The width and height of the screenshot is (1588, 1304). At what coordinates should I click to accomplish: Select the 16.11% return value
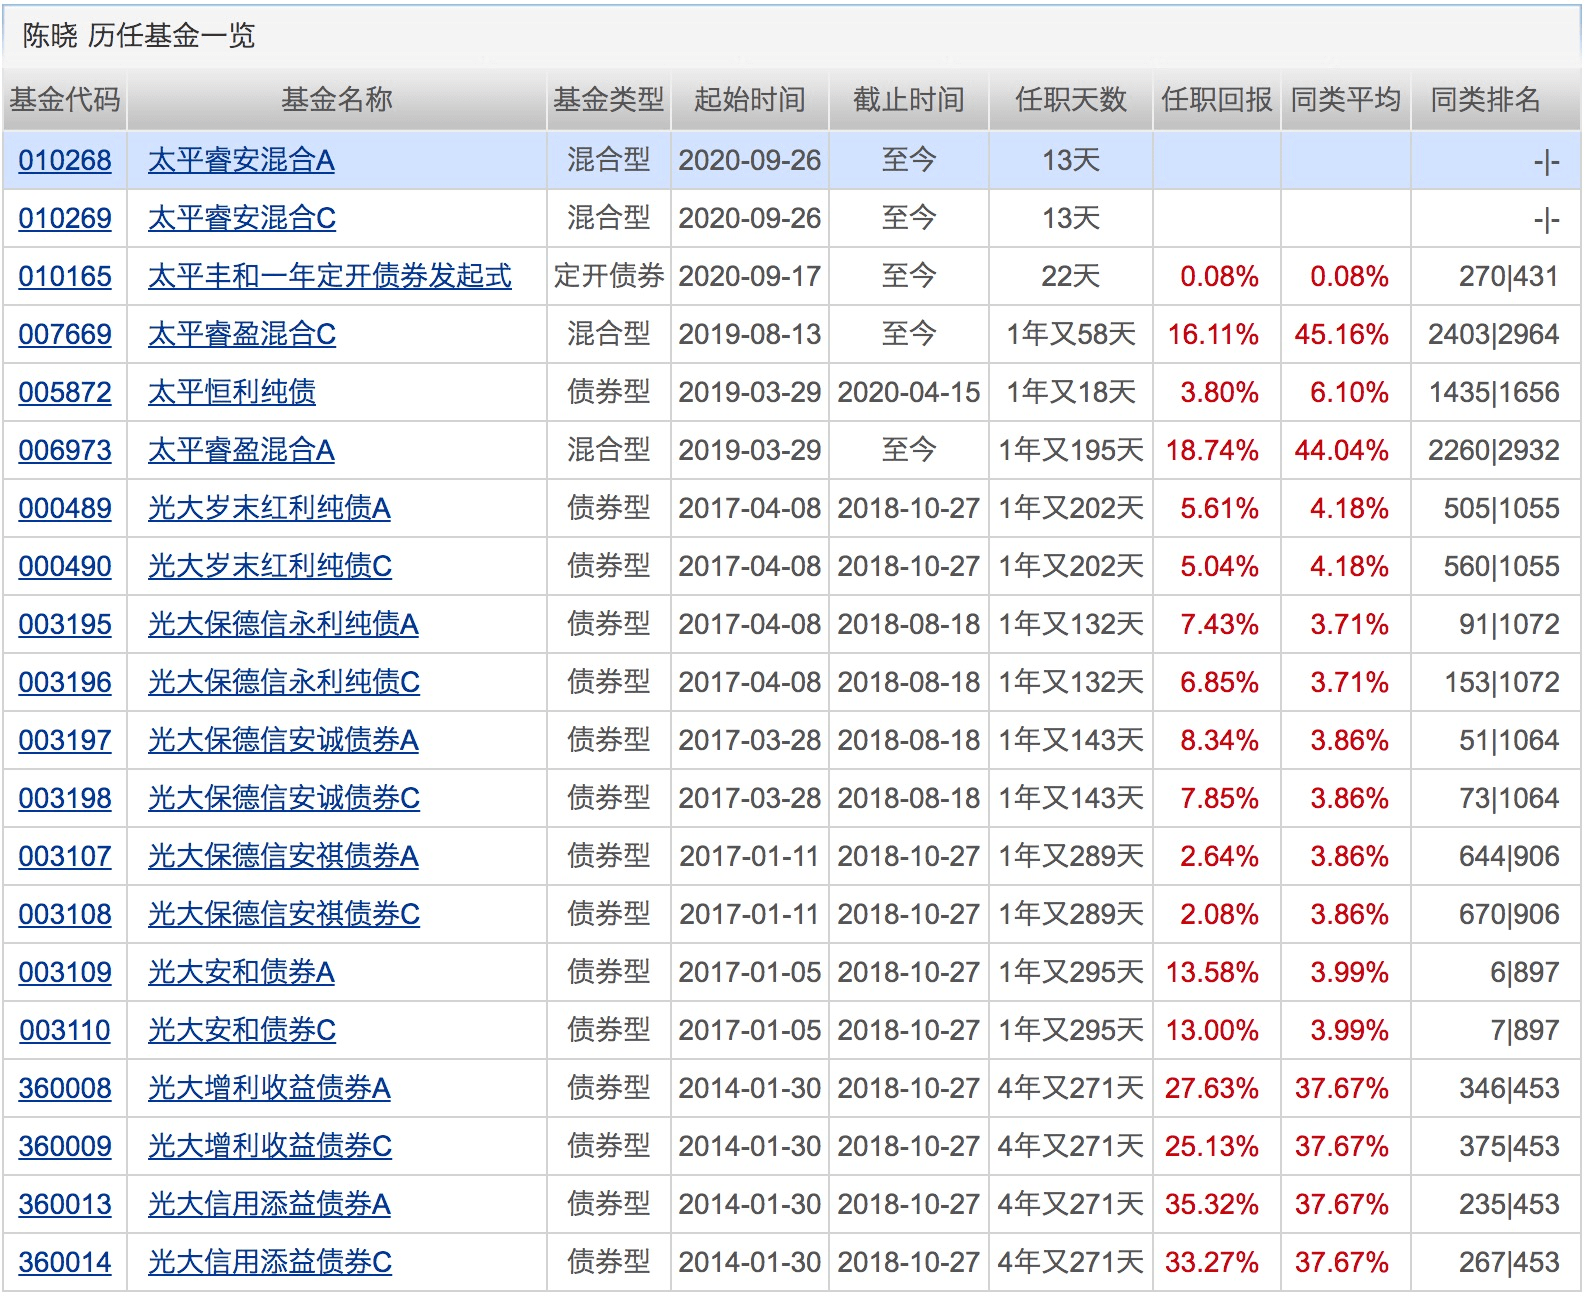tap(1213, 334)
